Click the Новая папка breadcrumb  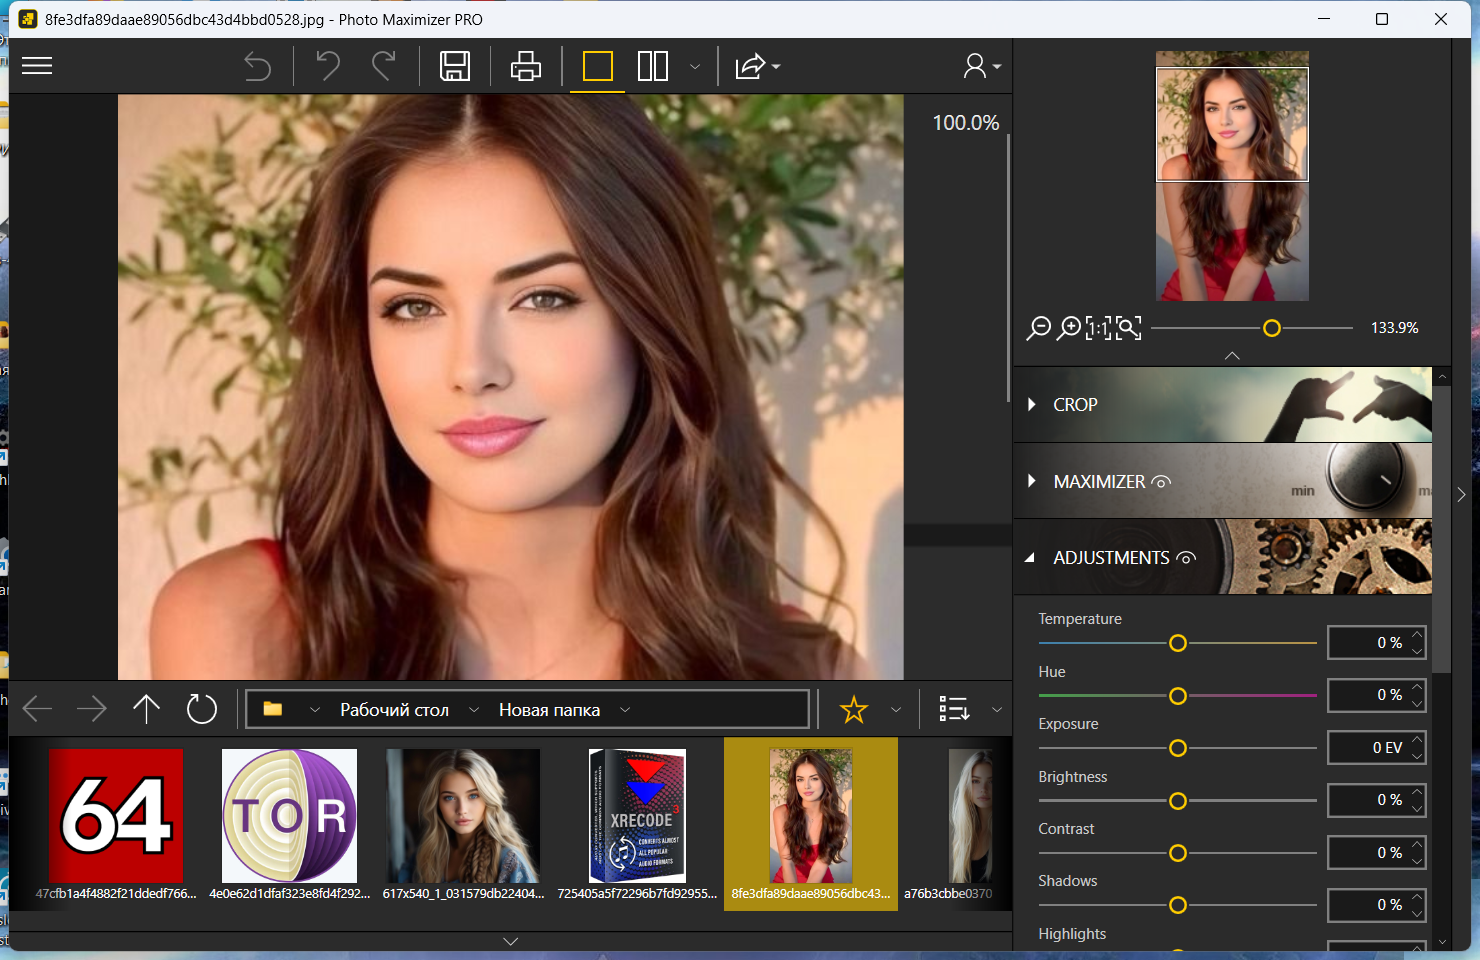[x=549, y=710]
